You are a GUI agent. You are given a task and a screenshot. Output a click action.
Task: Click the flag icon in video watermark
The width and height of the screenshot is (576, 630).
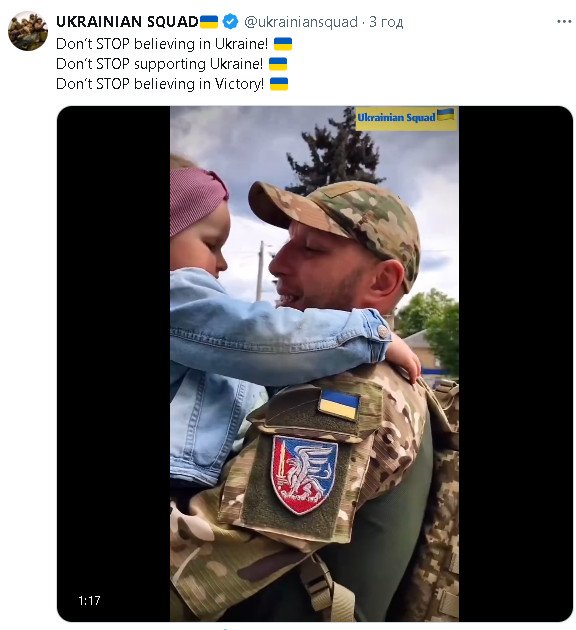pyautogui.click(x=446, y=115)
